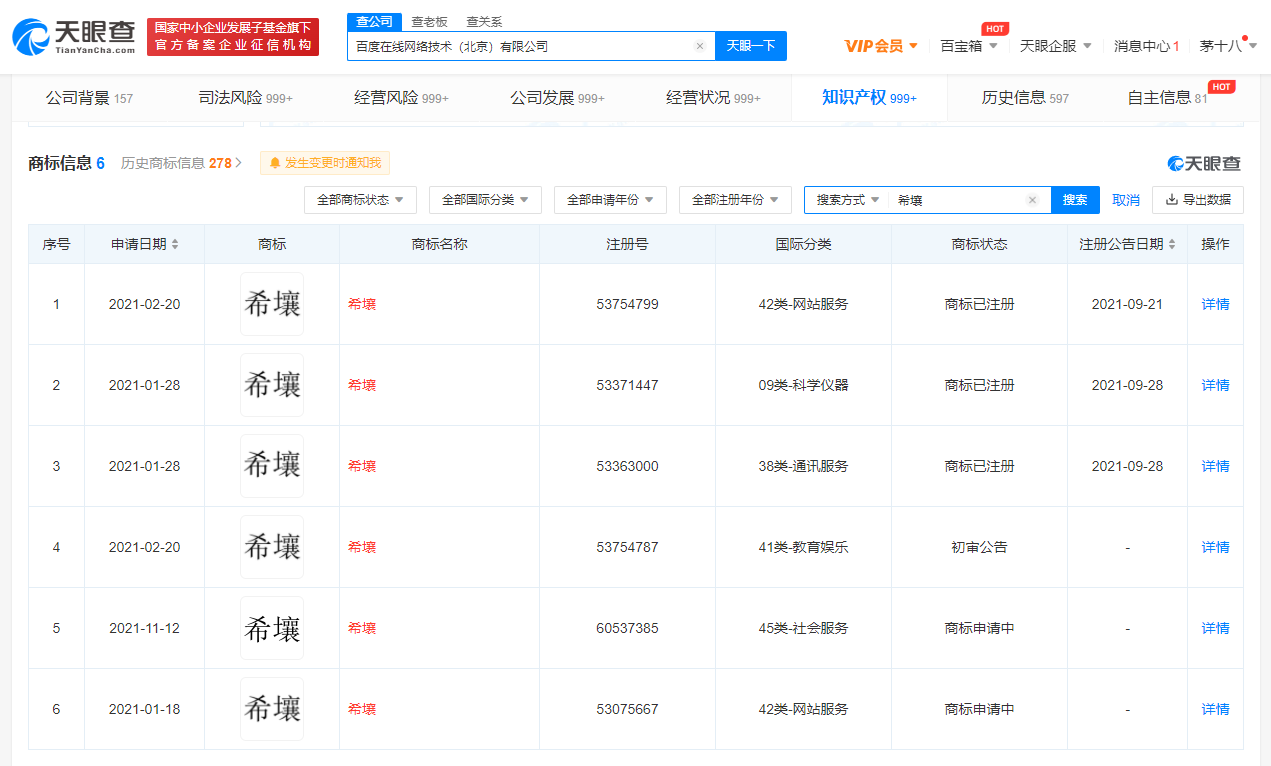This screenshot has height=766, width=1271.
Task: Open 全部注册年份 dropdown
Action: tap(735, 200)
